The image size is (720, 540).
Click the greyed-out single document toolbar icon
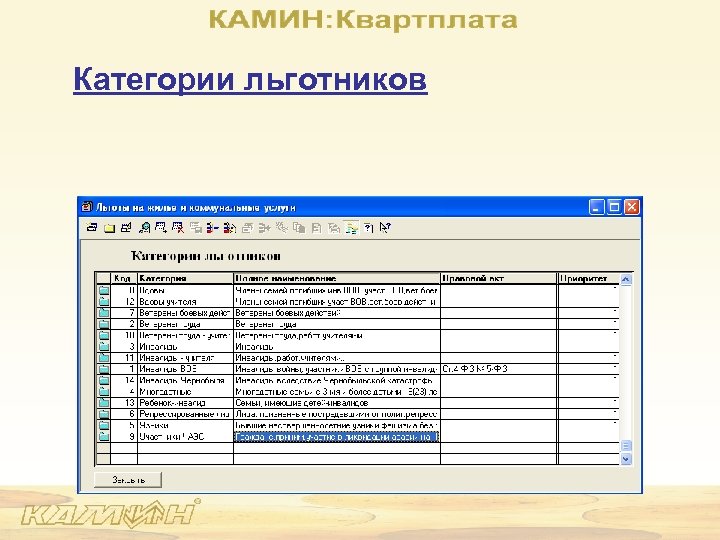pos(316,228)
